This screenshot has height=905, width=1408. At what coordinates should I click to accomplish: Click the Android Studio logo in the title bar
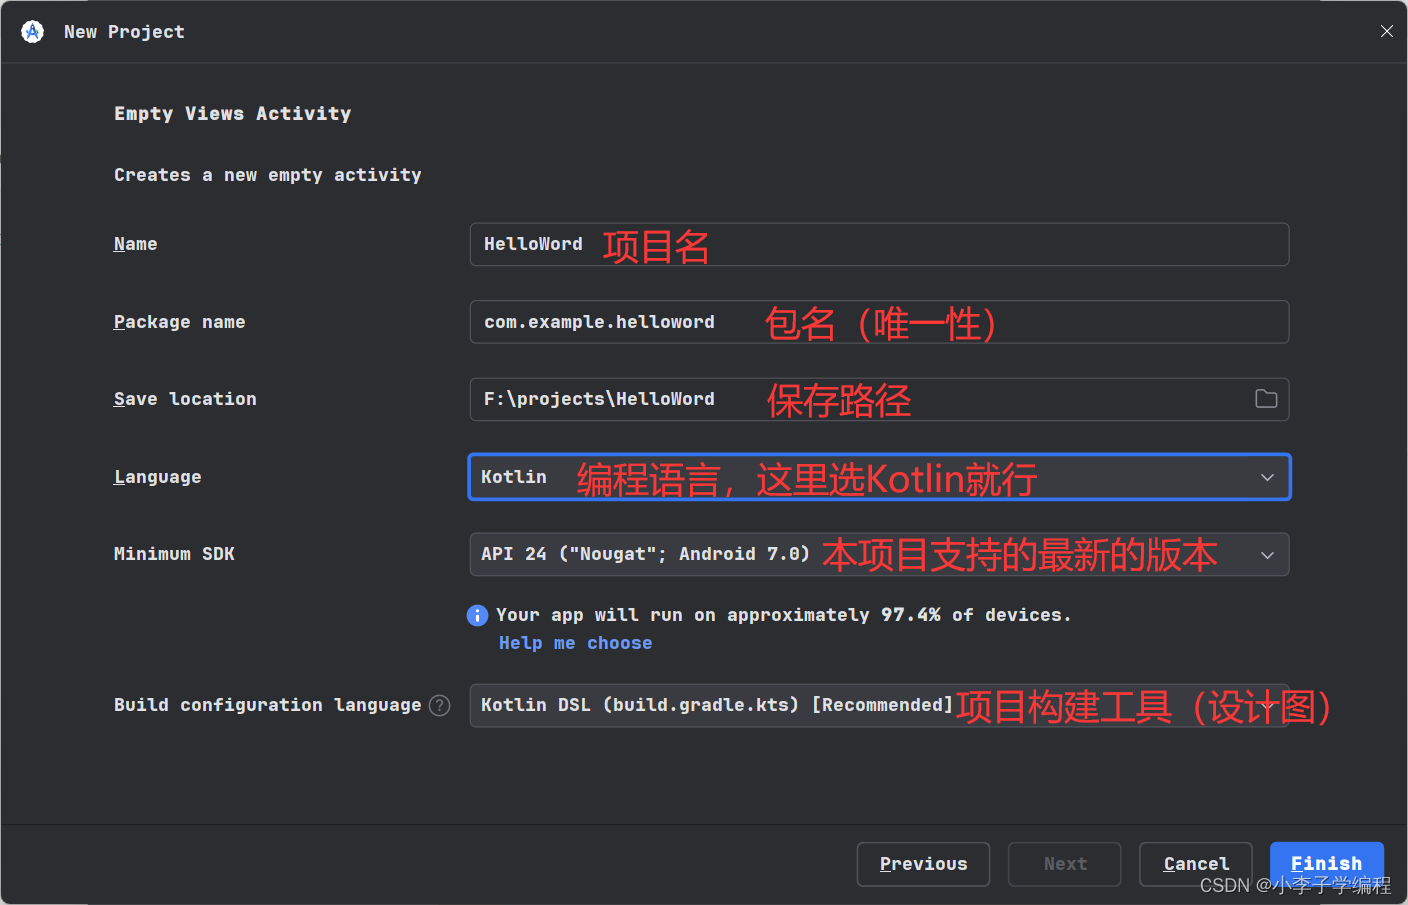click(31, 31)
